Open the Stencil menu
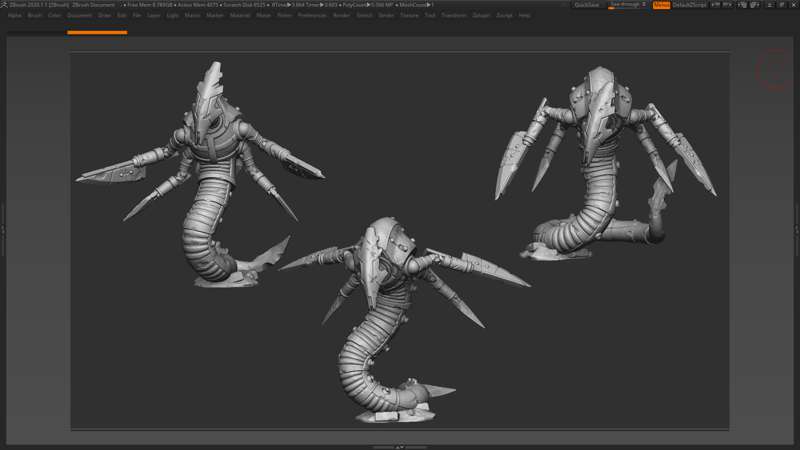 [x=364, y=16]
